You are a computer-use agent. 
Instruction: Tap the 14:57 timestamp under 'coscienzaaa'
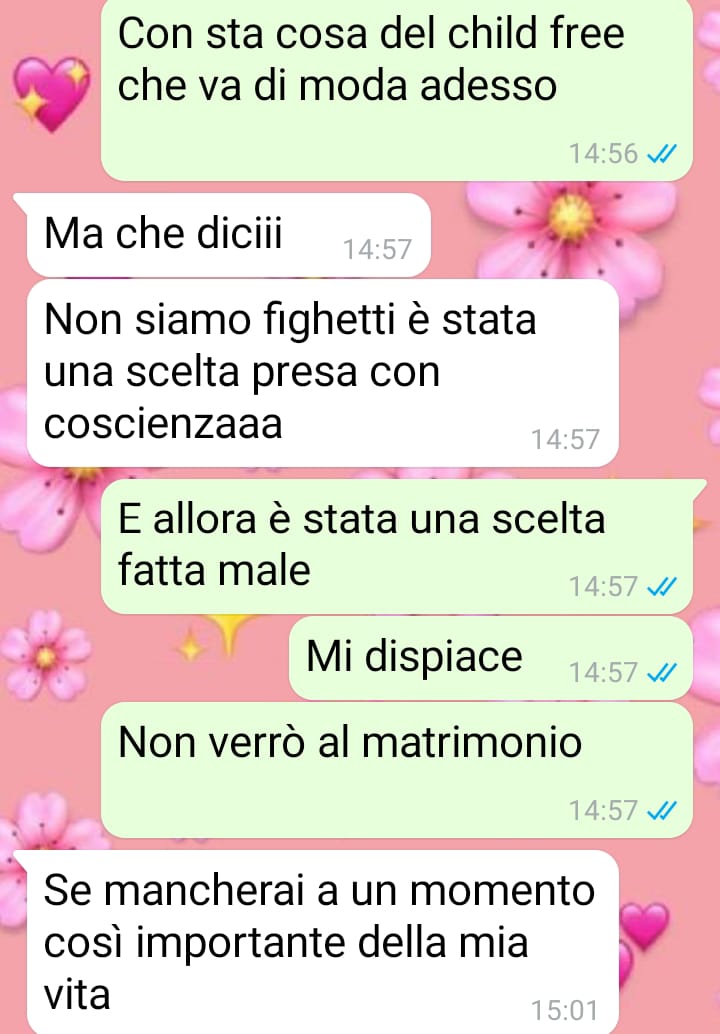[x=566, y=439]
